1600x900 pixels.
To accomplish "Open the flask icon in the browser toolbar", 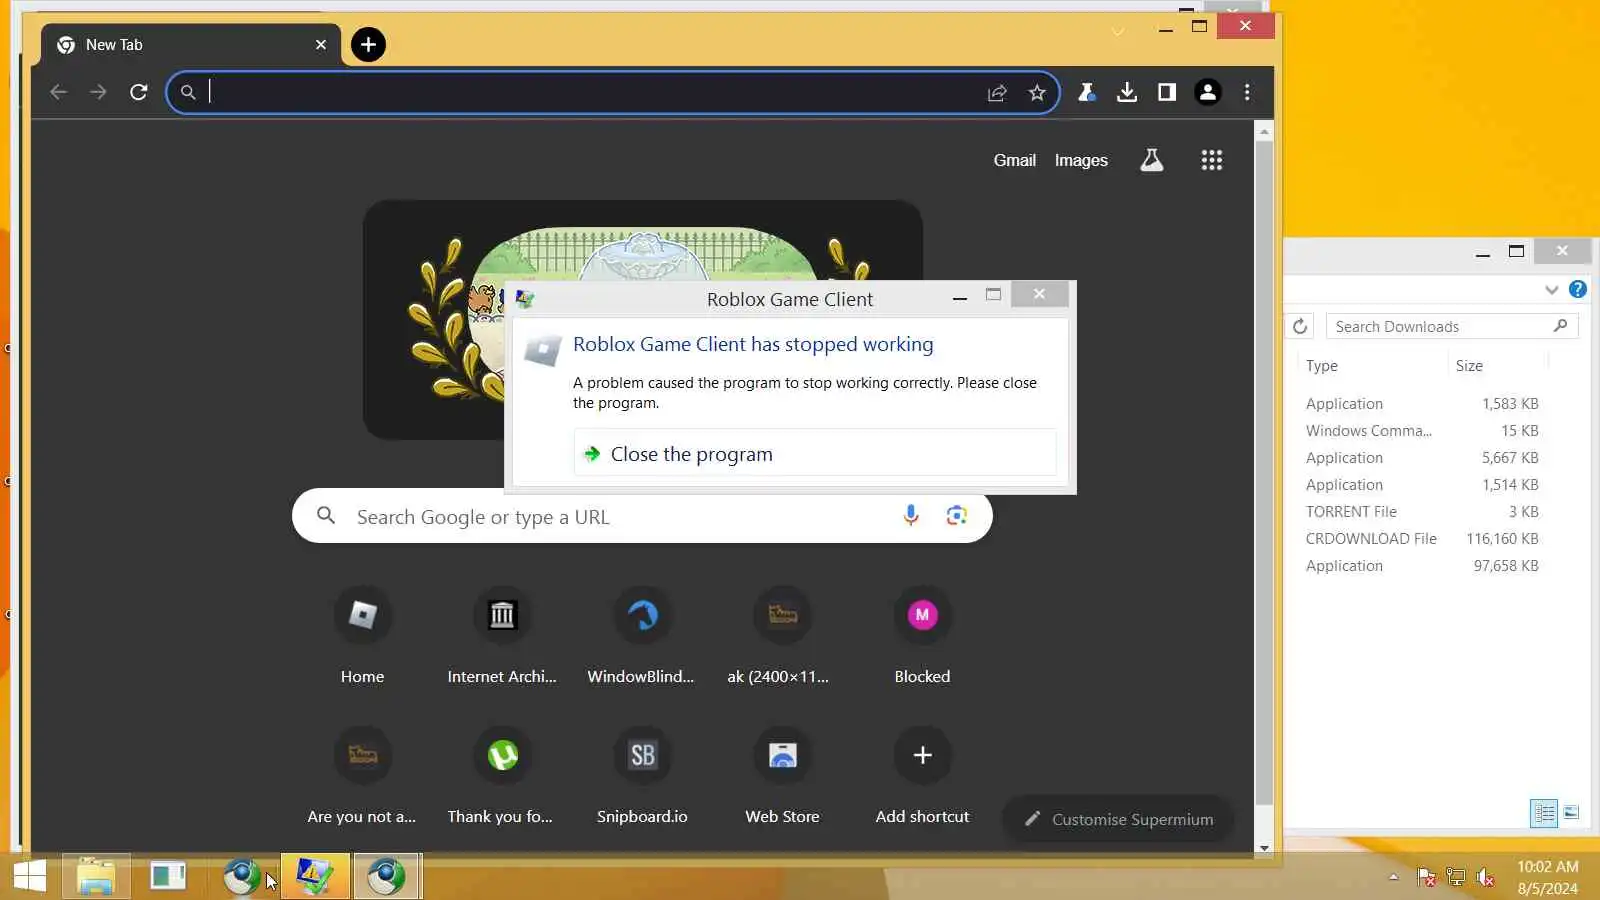I will [x=1087, y=93].
